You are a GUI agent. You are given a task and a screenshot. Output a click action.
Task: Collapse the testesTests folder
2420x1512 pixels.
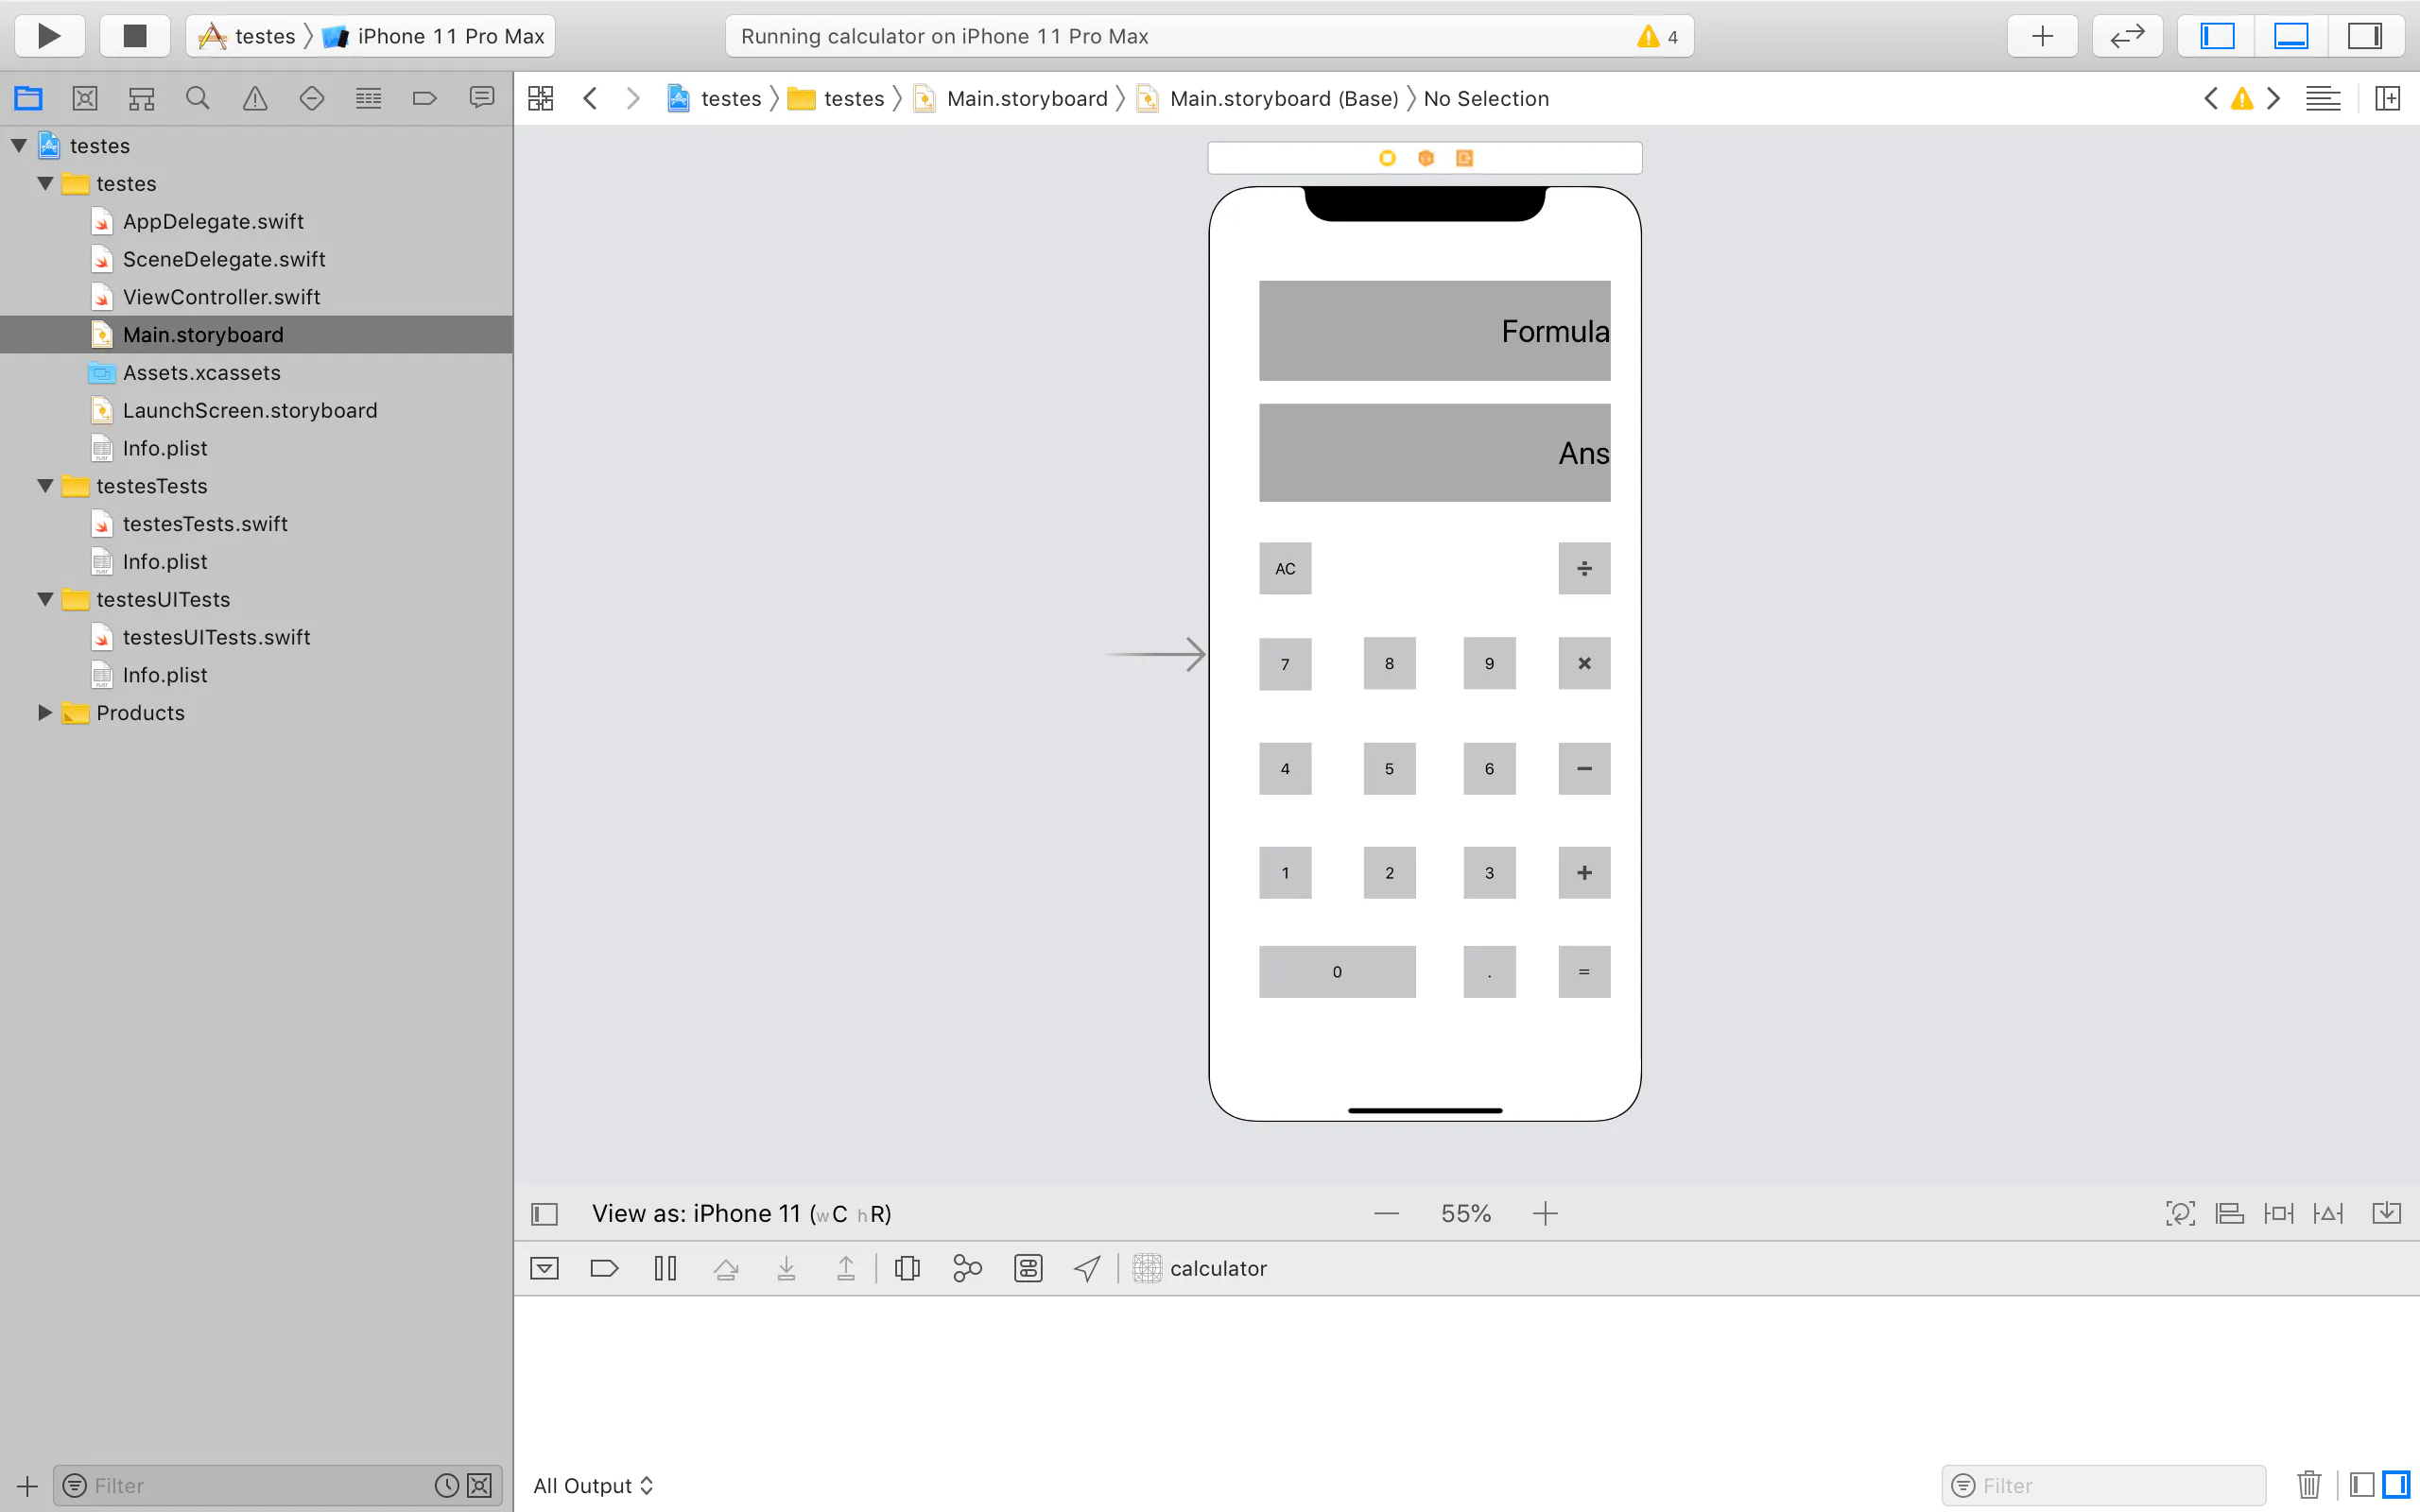pos(45,486)
